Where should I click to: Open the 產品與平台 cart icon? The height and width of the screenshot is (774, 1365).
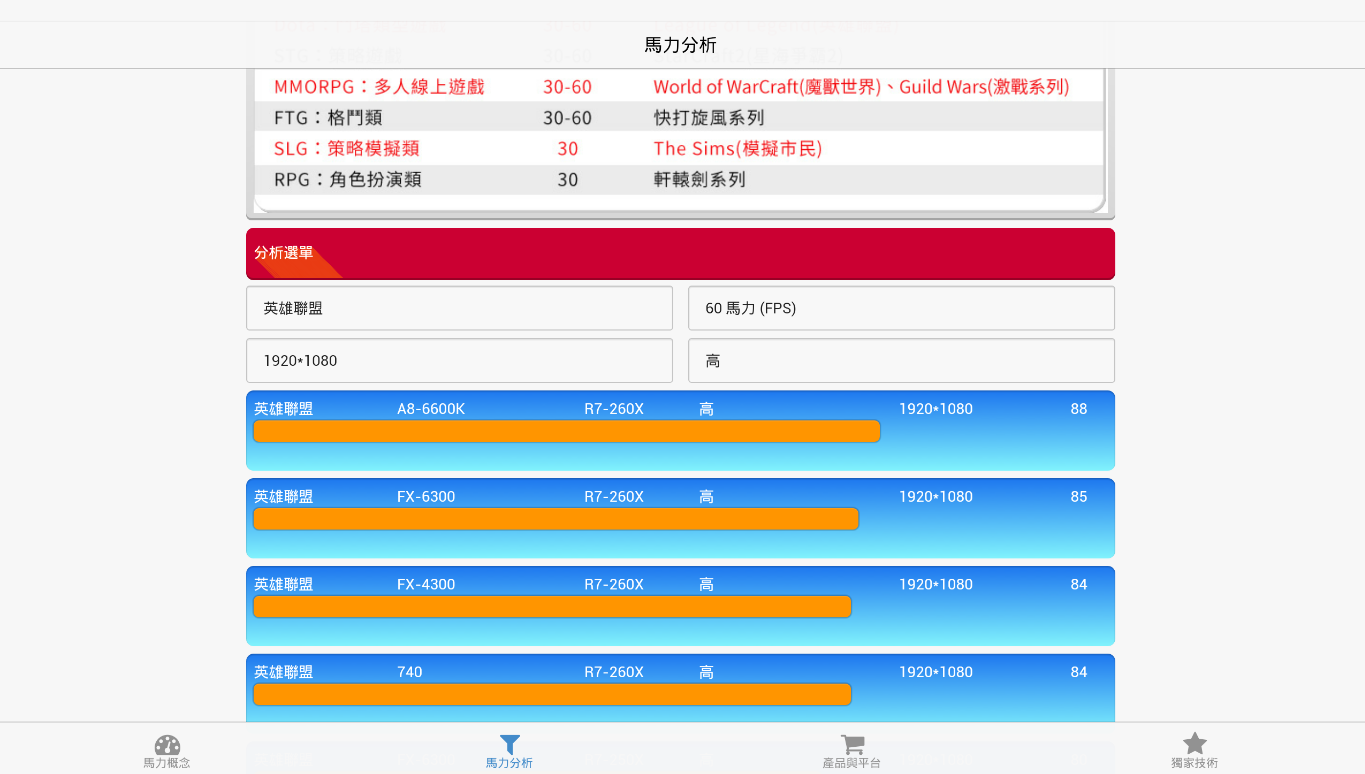852,745
